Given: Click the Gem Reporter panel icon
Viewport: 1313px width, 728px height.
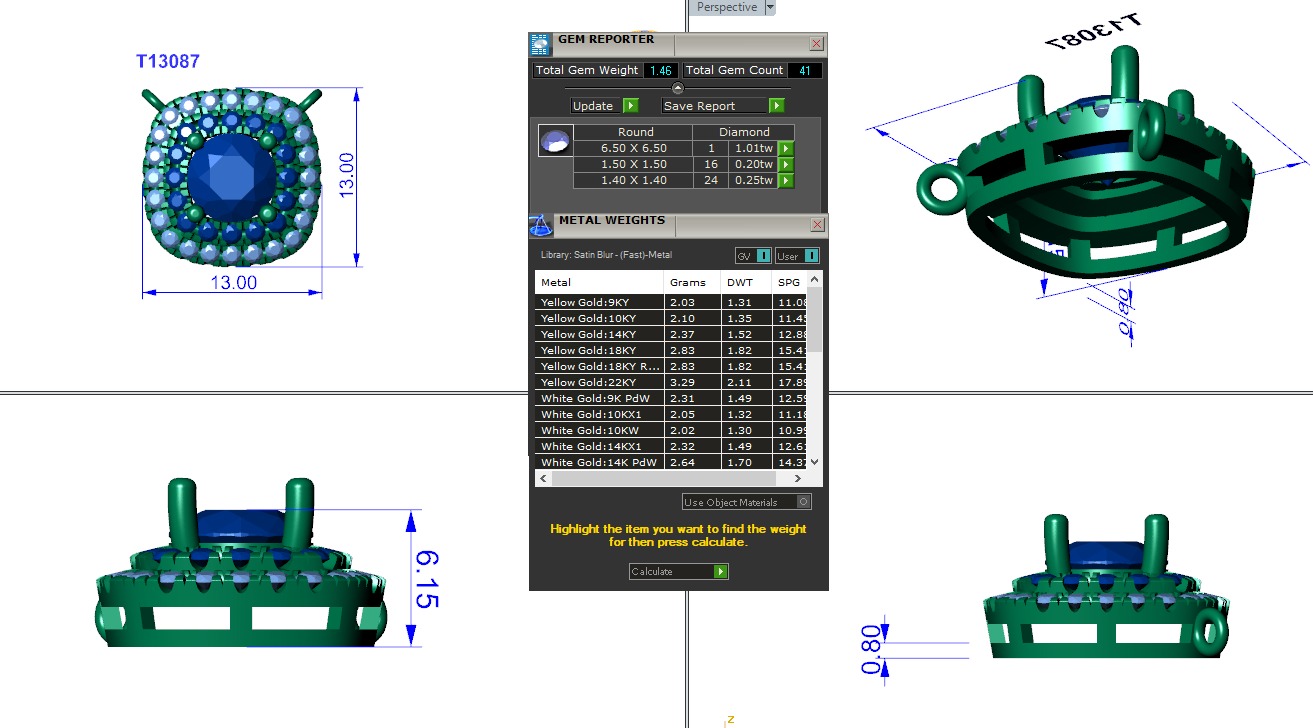Looking at the screenshot, I should (x=540, y=44).
